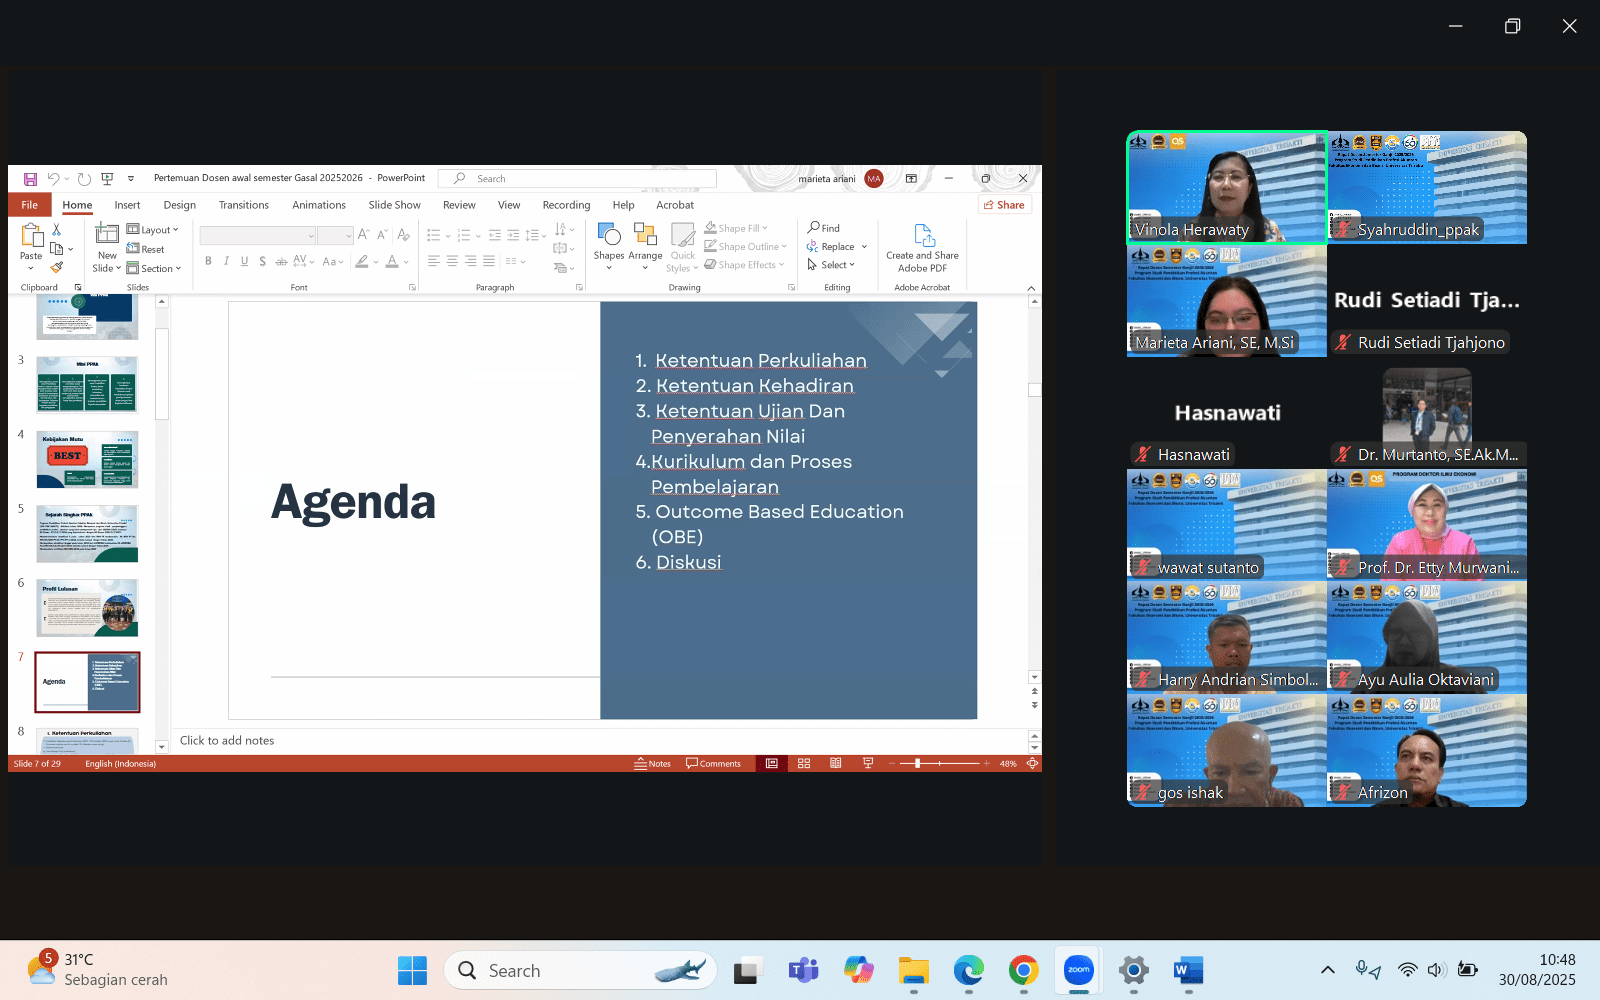1600x1000 pixels.
Task: Click the Redo icon in the quick access toolbar
Action: coord(84,179)
